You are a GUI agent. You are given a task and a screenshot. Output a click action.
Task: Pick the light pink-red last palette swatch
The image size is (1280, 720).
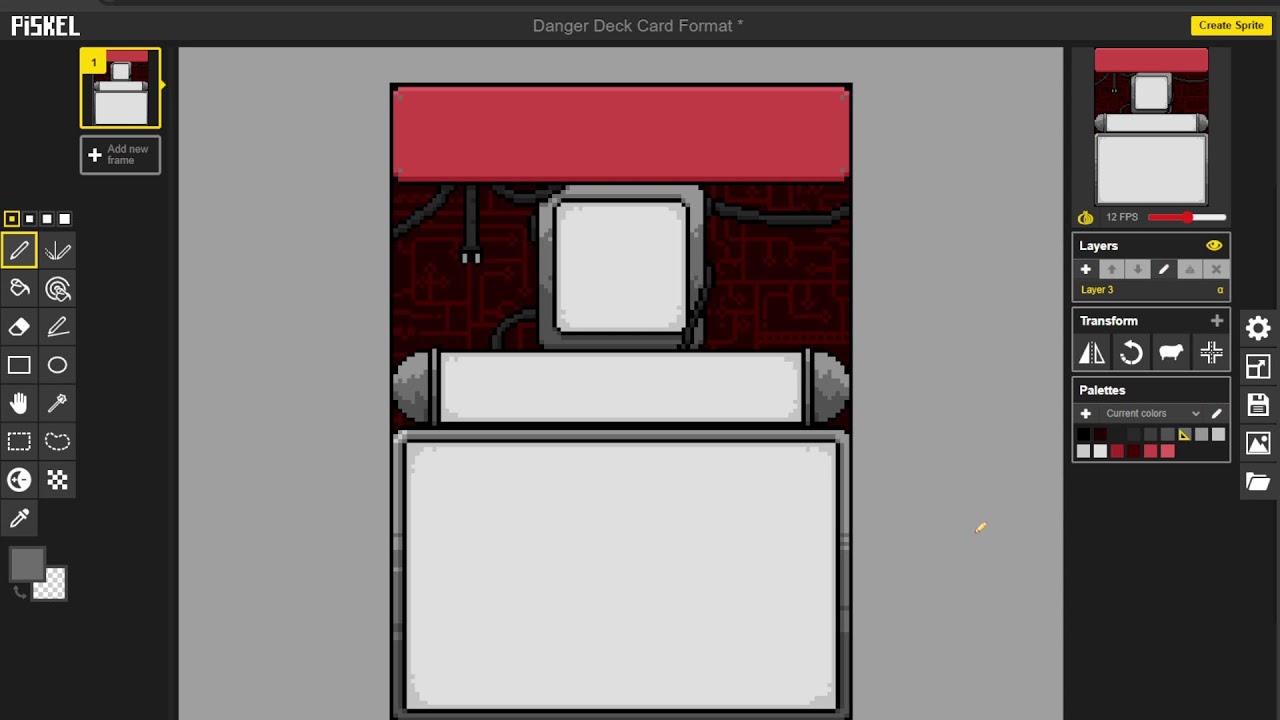pos(1167,451)
